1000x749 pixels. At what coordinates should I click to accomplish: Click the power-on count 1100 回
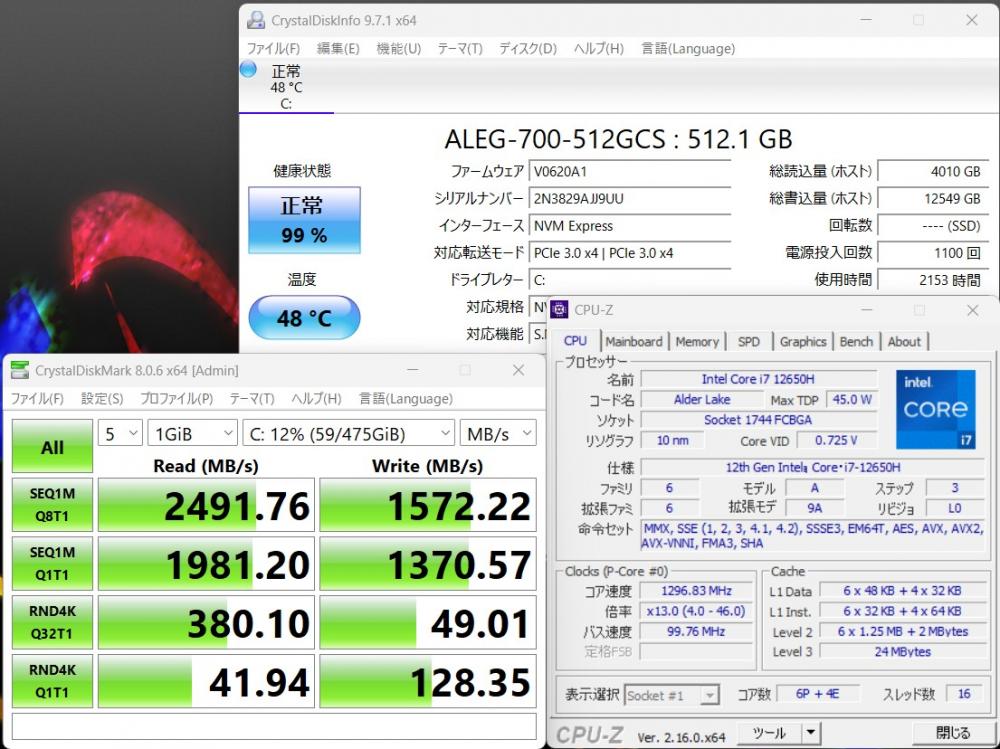click(933, 253)
